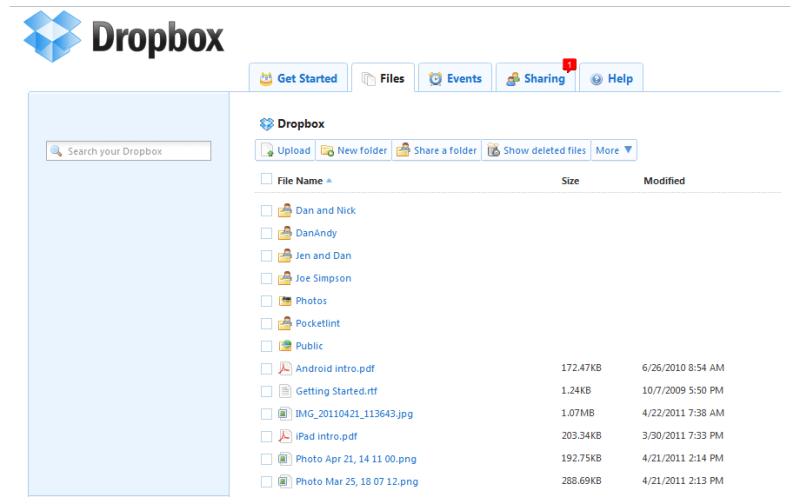
Task: Click the Show deleted files label
Action: point(544,150)
